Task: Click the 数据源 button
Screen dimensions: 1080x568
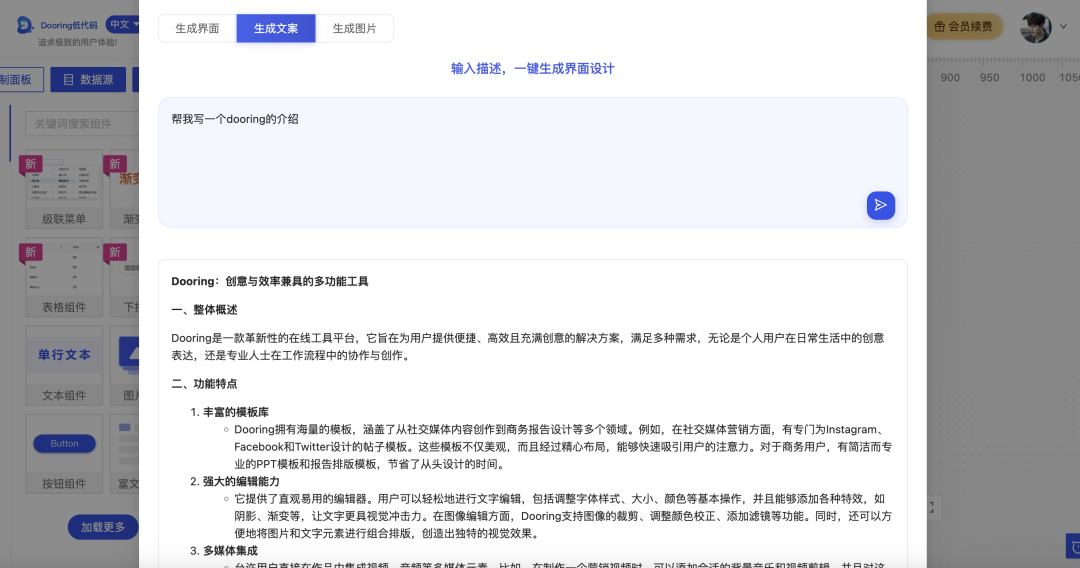Action: pyautogui.click(x=88, y=80)
